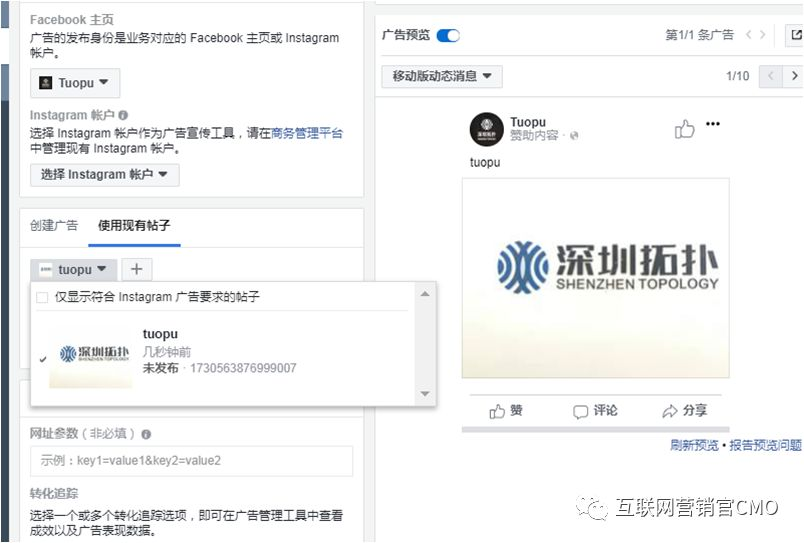The width and height of the screenshot is (804, 543).
Task: Click the 评论 comment button in preview
Action: [x=595, y=411]
